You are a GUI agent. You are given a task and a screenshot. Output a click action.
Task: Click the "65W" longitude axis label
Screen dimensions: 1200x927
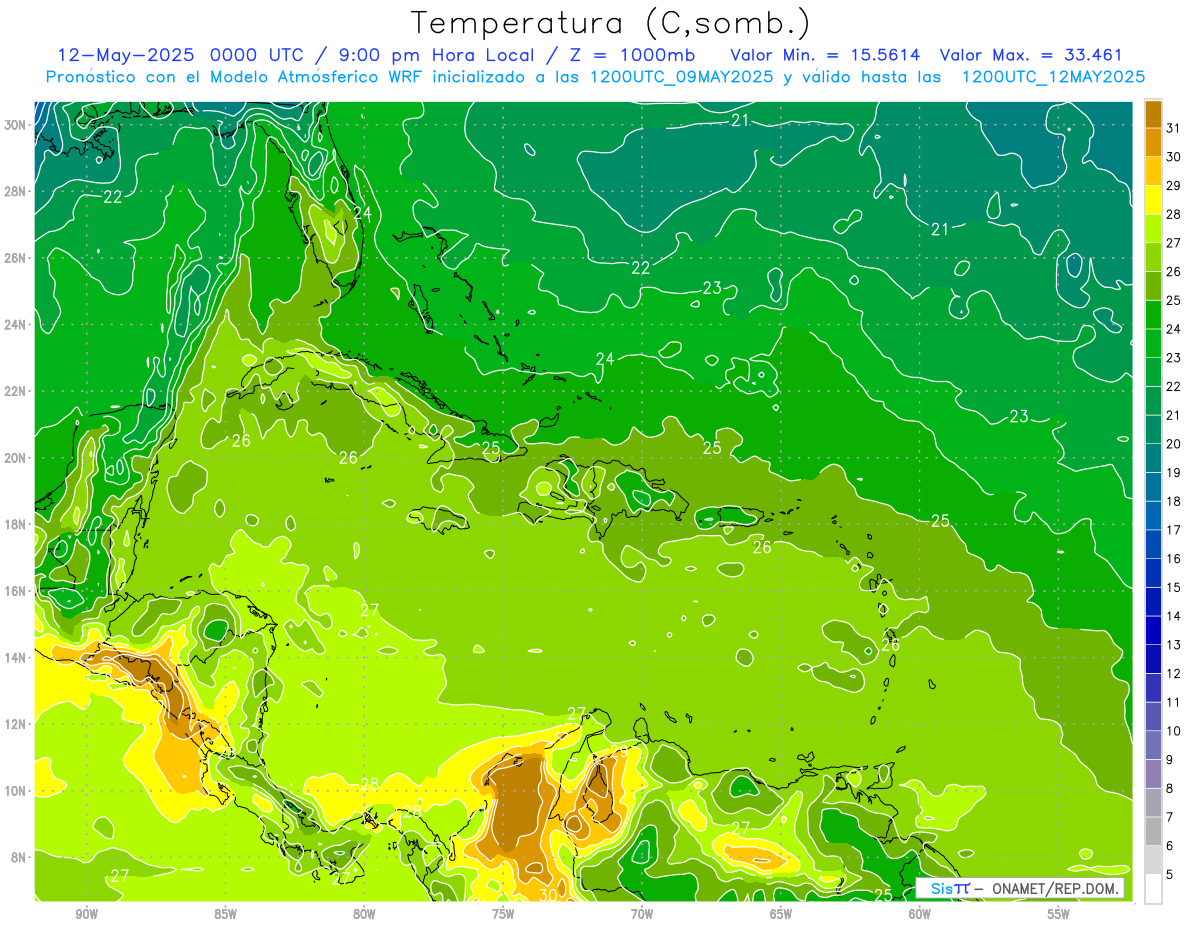pyautogui.click(x=781, y=914)
